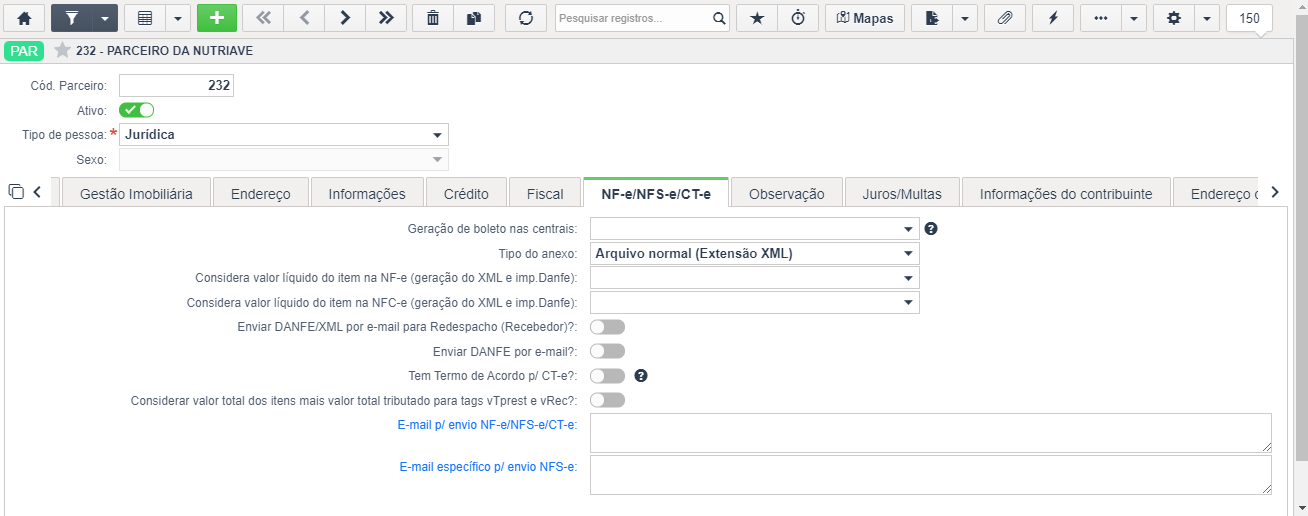This screenshot has width=1308, height=516.
Task: Open the Observação tab
Action: pyautogui.click(x=786, y=194)
